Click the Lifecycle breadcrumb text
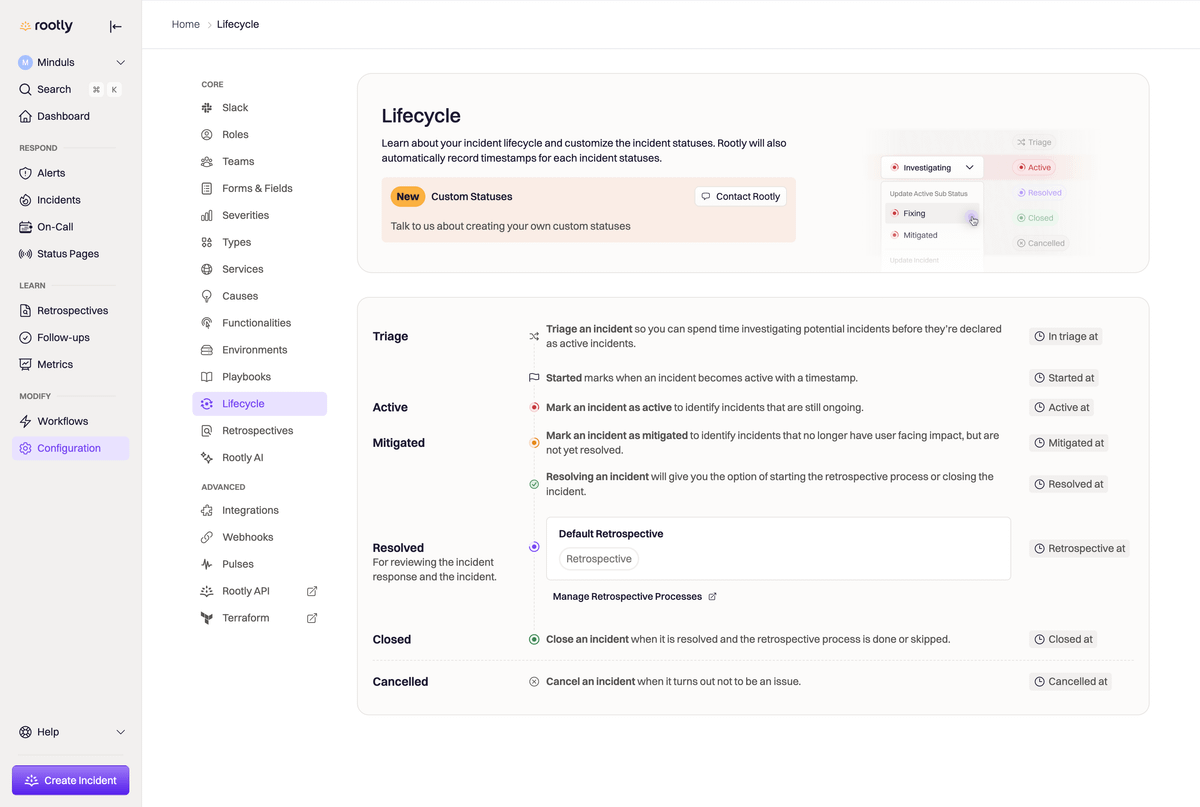This screenshot has width=1200, height=807. [238, 24]
